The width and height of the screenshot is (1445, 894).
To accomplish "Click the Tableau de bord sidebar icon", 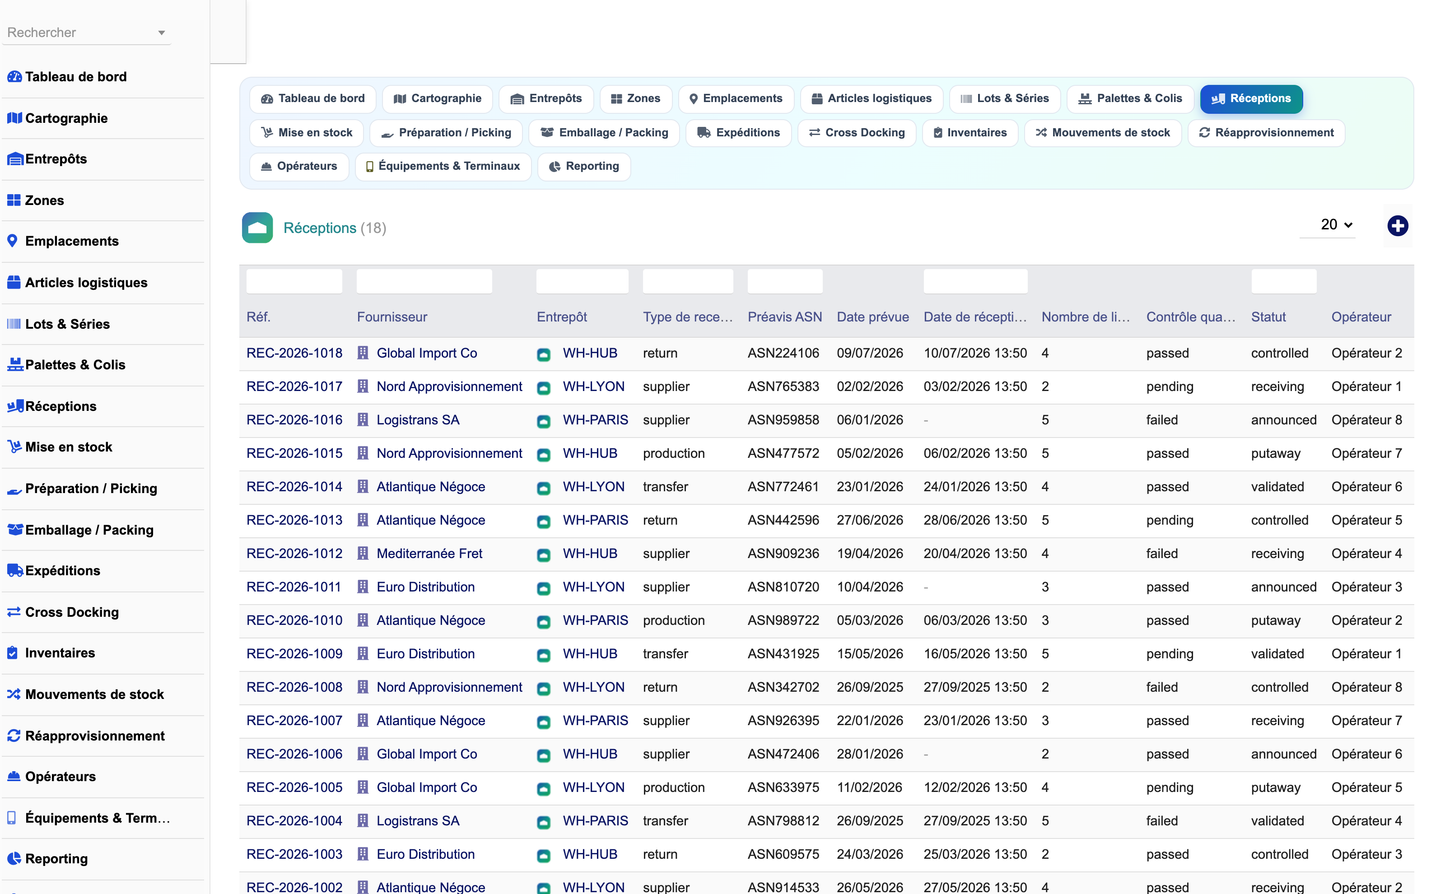I will coord(14,77).
